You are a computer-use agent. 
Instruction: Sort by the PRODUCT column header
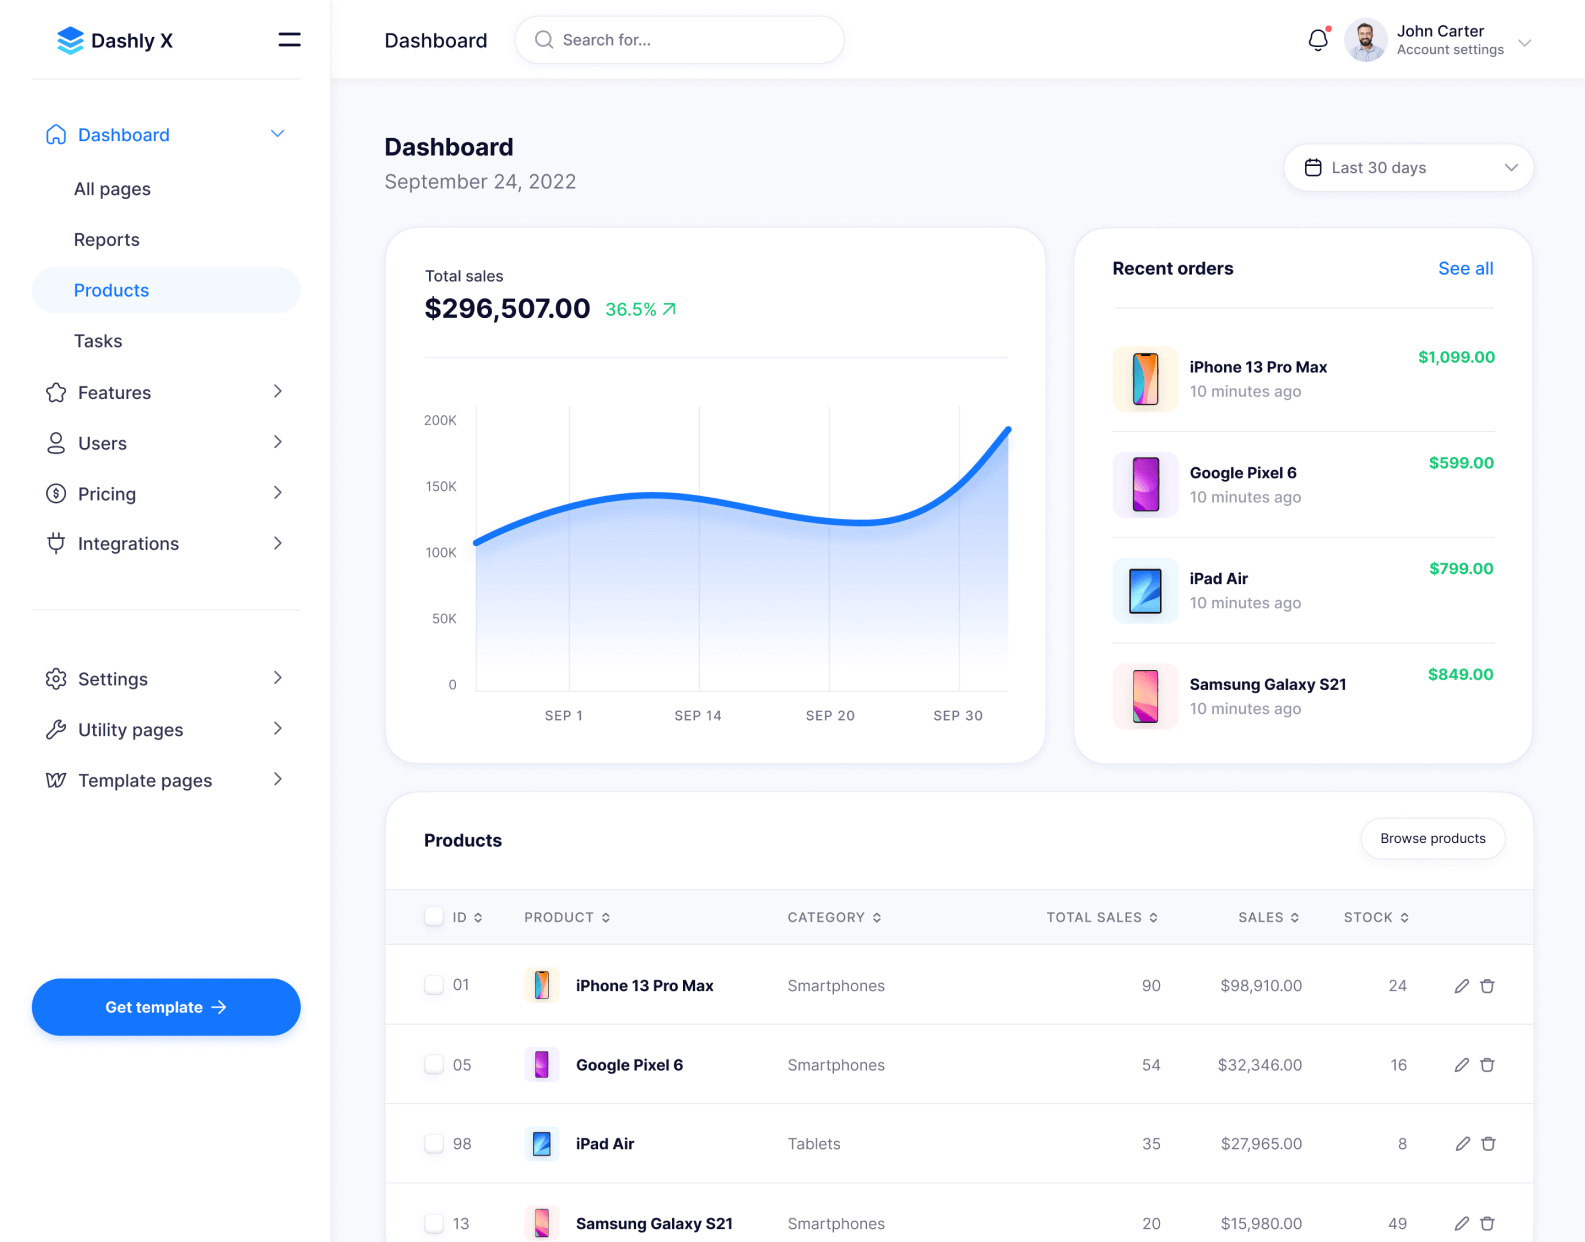[x=567, y=918]
